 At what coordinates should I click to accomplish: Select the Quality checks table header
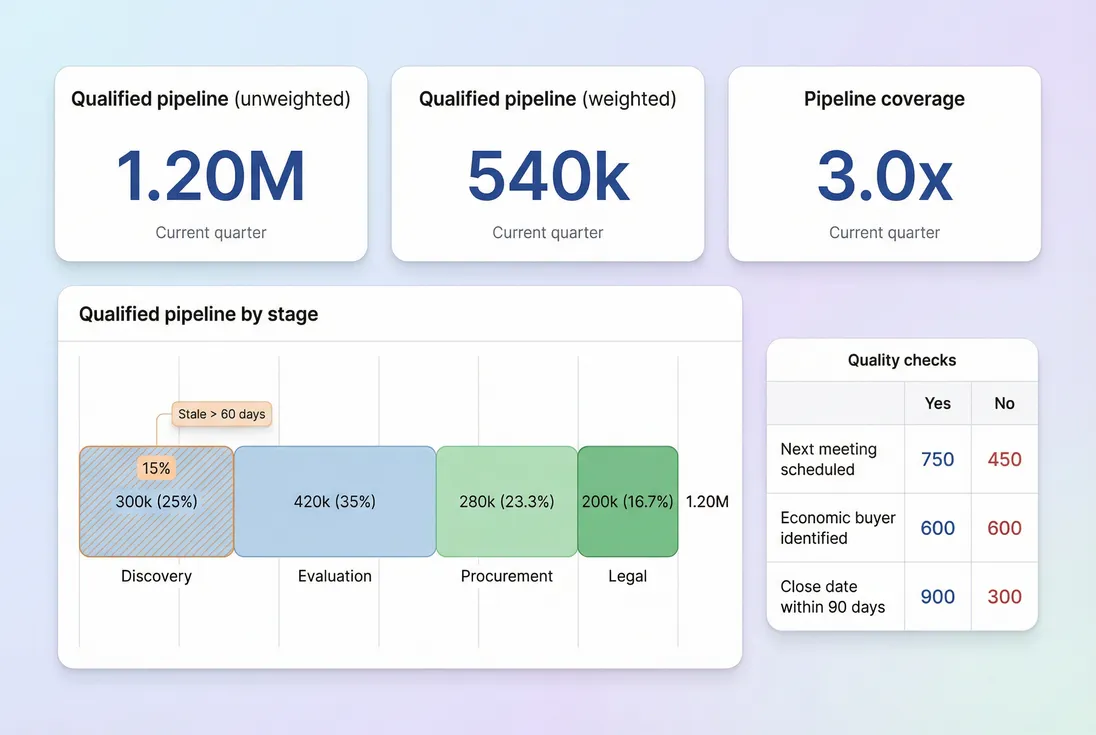pos(901,360)
